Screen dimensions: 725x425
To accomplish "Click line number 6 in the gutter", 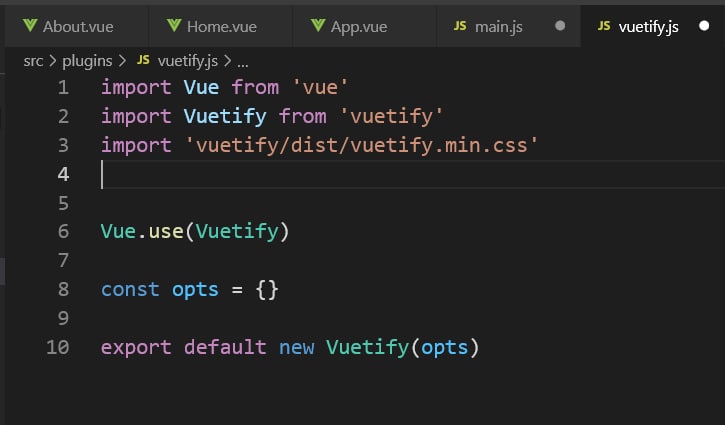I will point(63,232).
